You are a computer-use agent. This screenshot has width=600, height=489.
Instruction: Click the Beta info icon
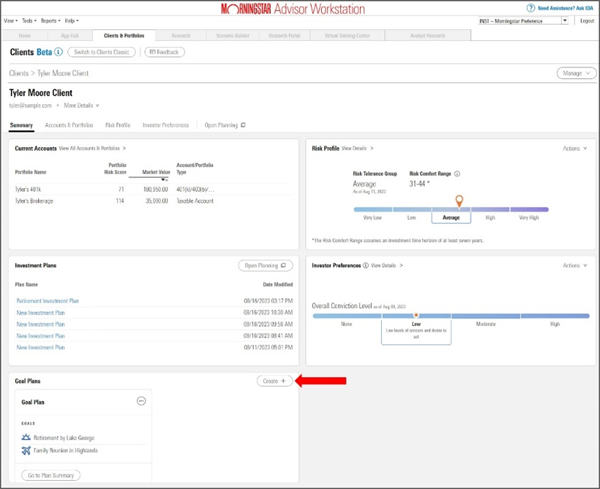tap(58, 52)
